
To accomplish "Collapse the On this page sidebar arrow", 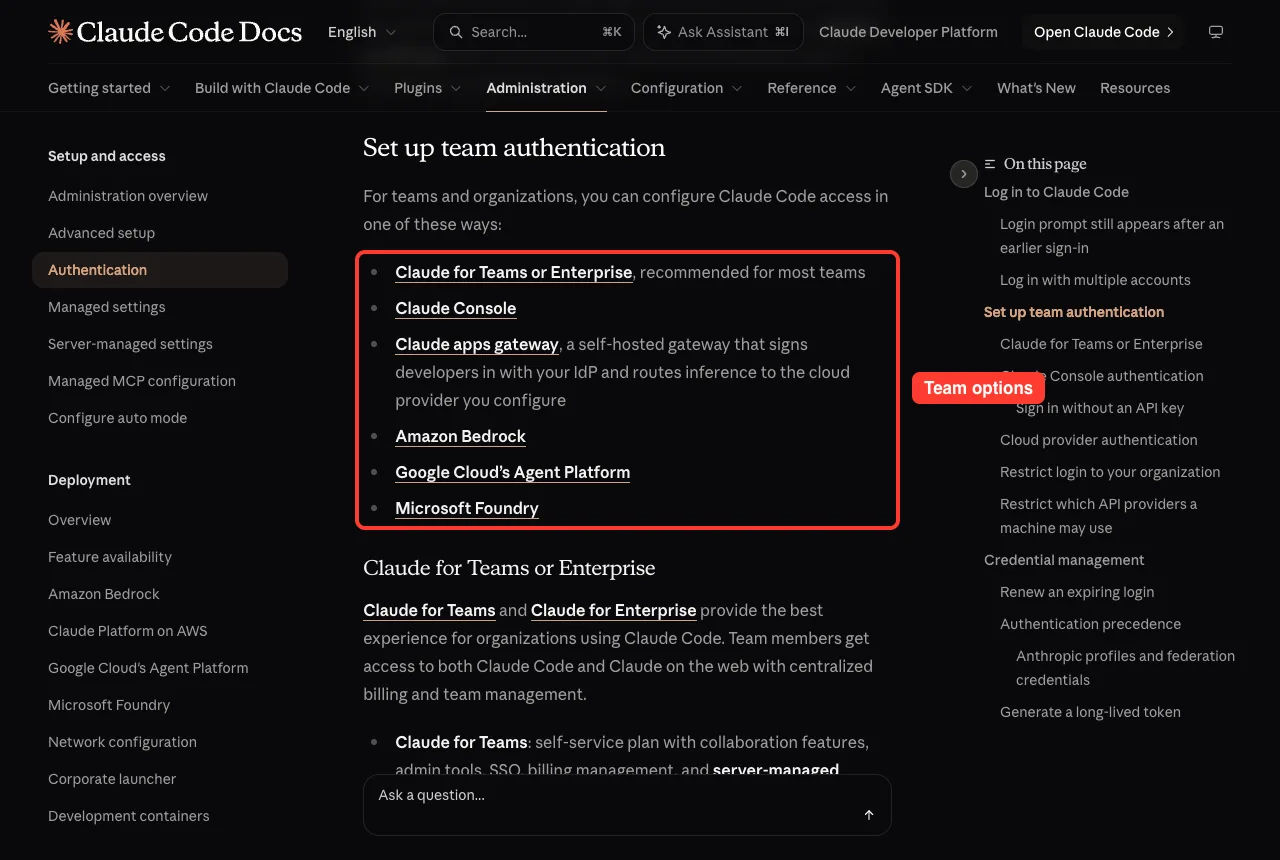I will 963,174.
